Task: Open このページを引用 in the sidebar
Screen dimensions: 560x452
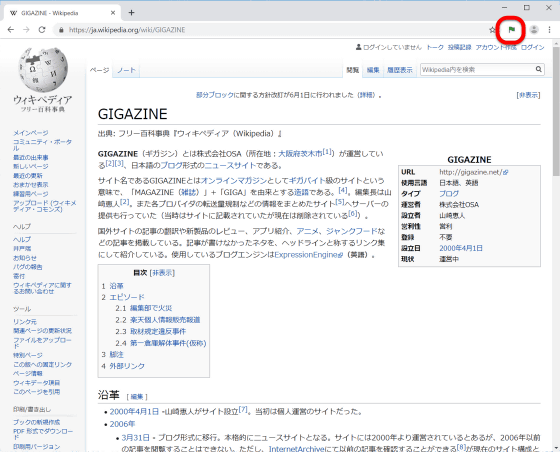Action: 36,392
